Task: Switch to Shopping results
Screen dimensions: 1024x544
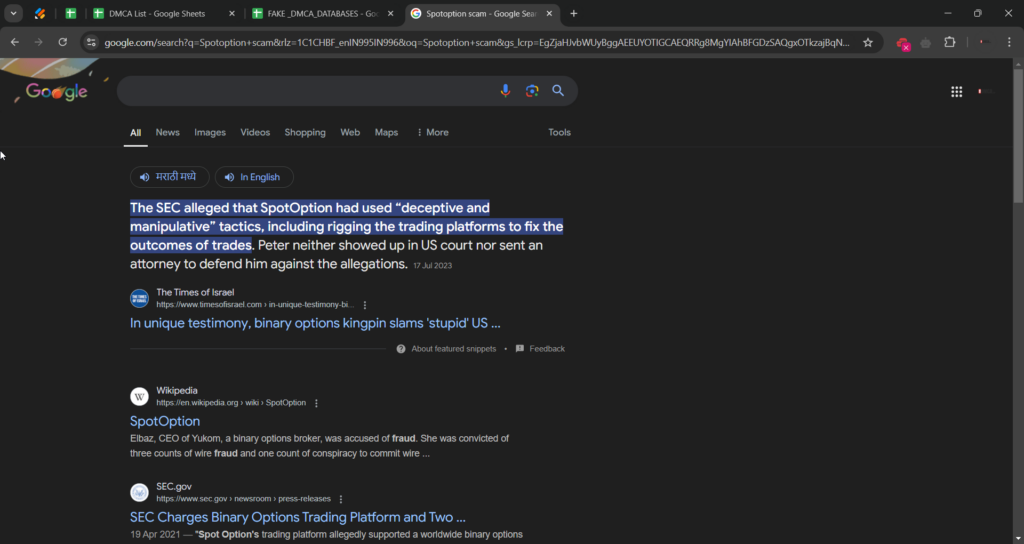Action: [305, 132]
